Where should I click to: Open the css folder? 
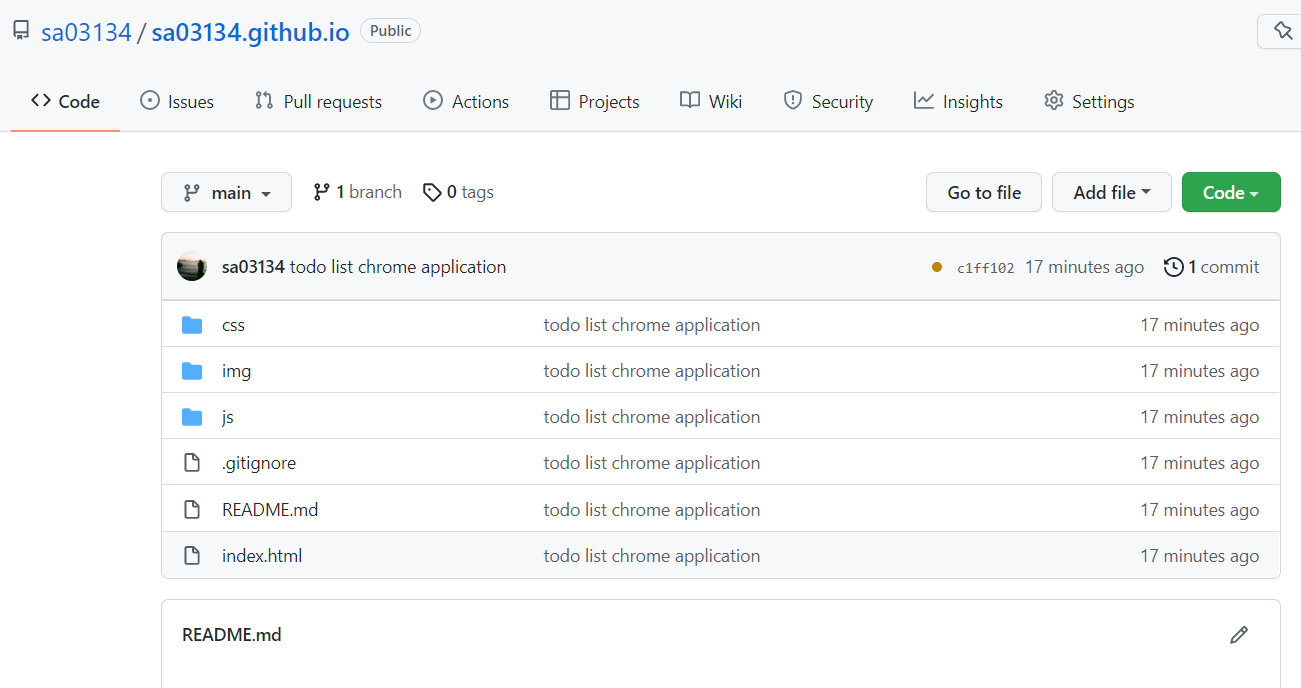[x=233, y=325]
